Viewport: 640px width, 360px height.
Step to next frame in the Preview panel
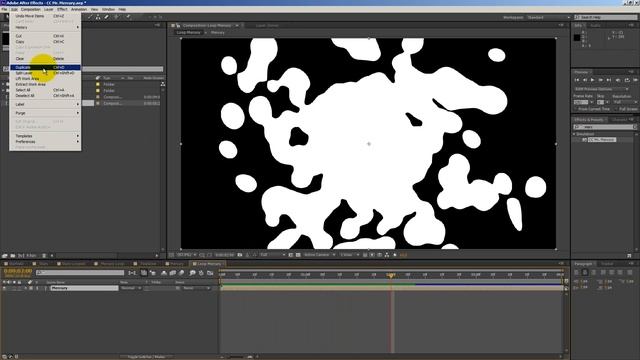point(600,80)
